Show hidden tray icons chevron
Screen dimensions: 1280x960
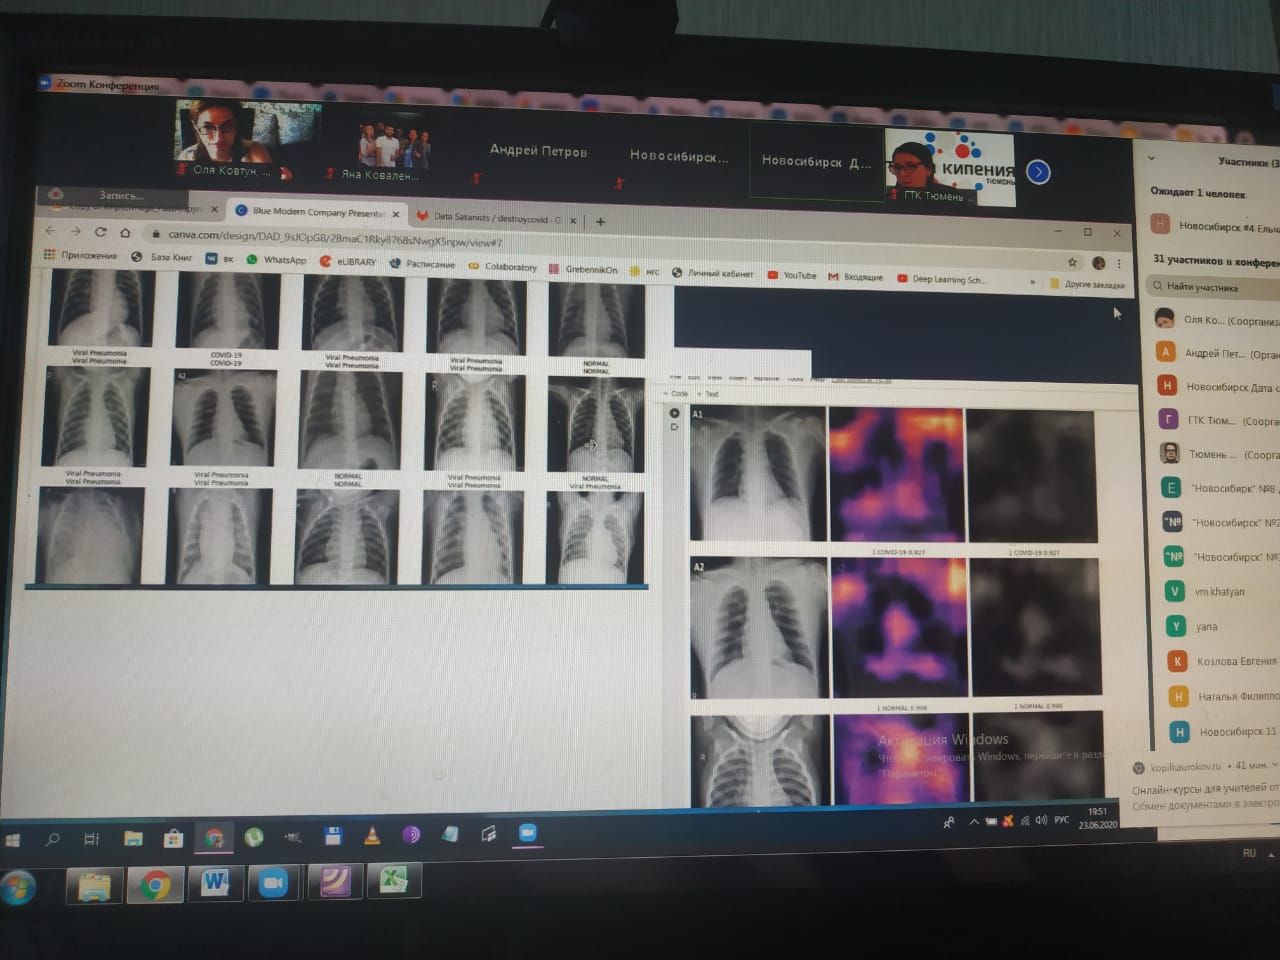click(974, 822)
